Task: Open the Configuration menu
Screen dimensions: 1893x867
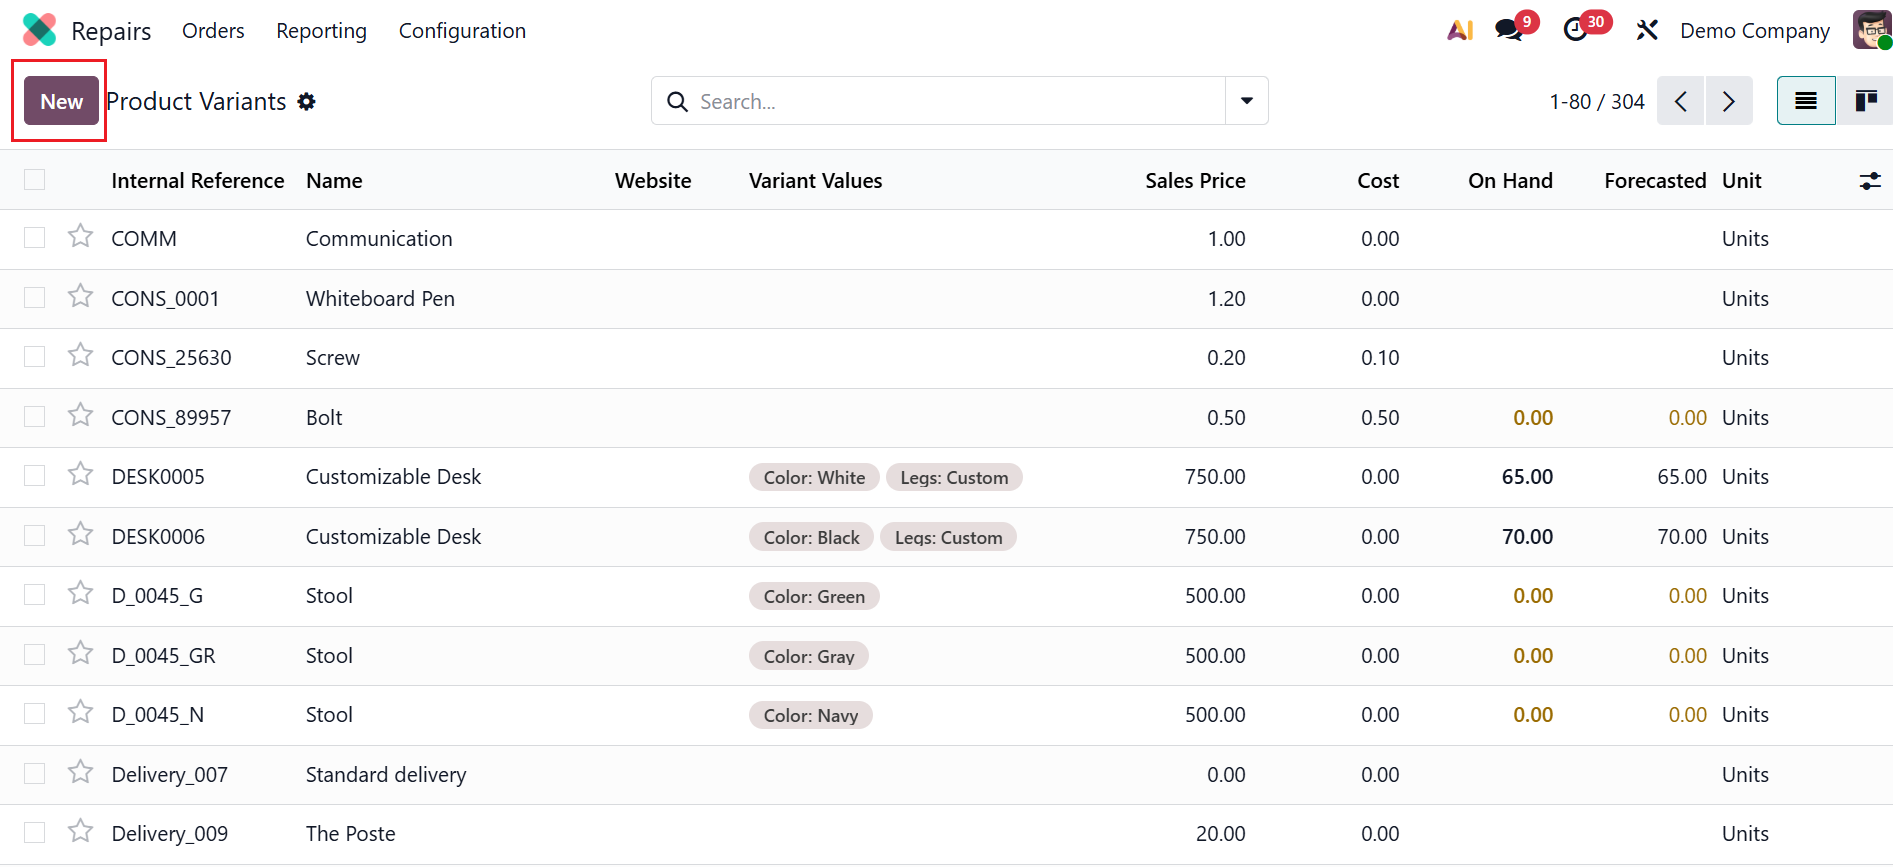Action: (x=462, y=31)
